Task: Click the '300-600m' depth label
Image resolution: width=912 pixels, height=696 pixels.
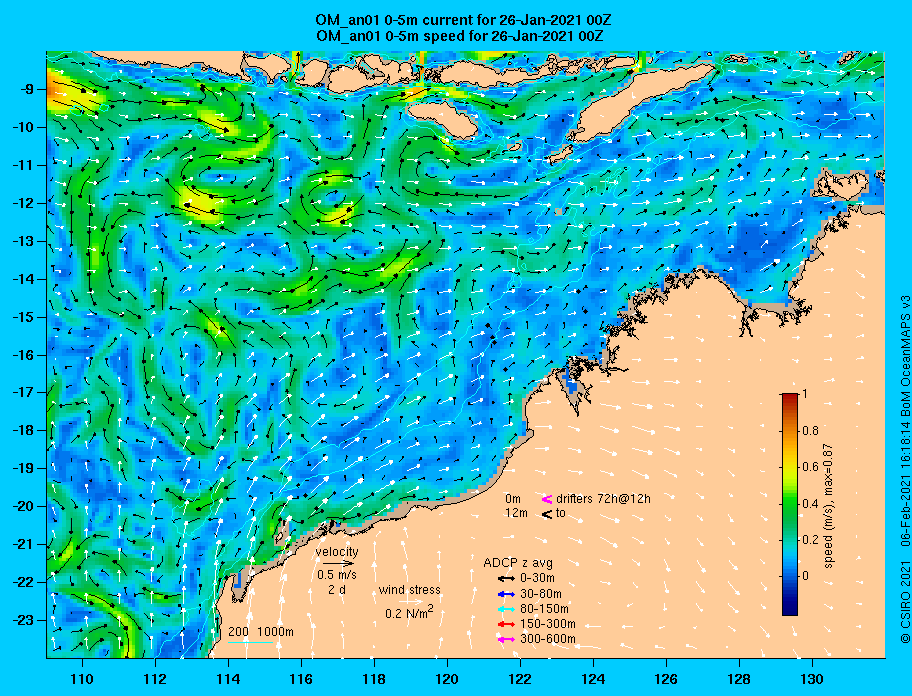Action: coord(548,640)
